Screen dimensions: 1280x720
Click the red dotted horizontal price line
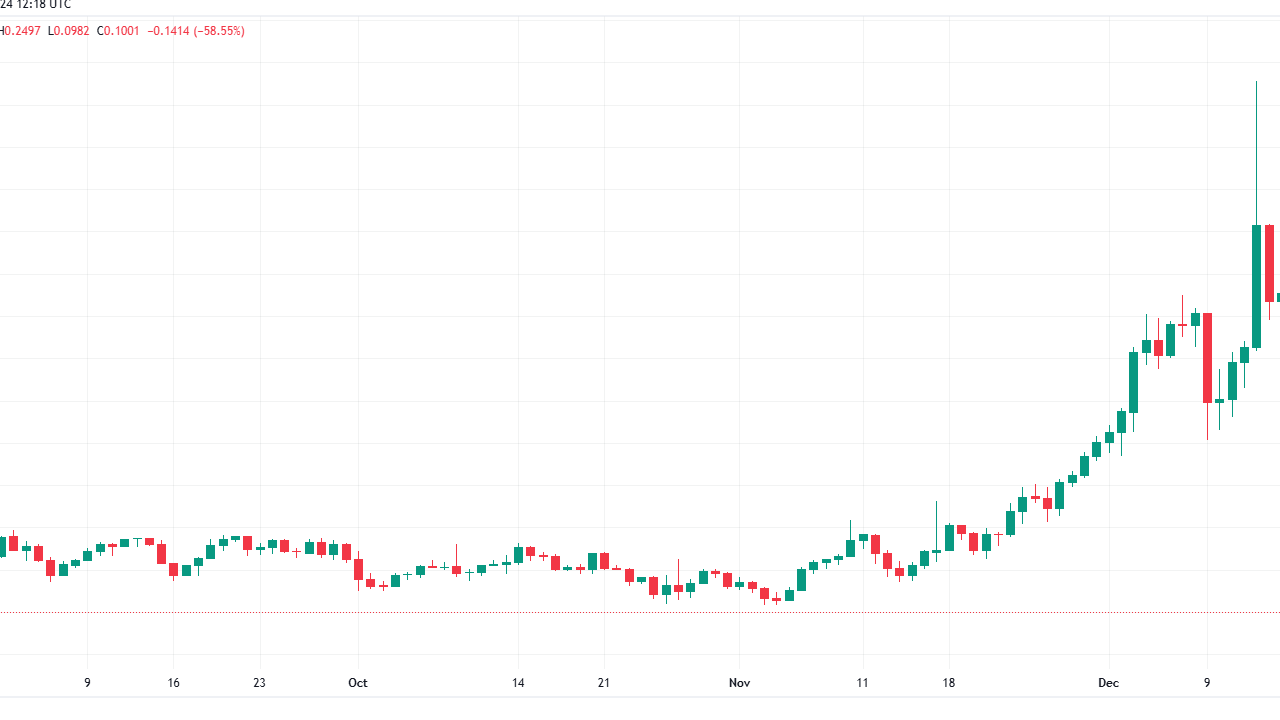[x=640, y=612]
